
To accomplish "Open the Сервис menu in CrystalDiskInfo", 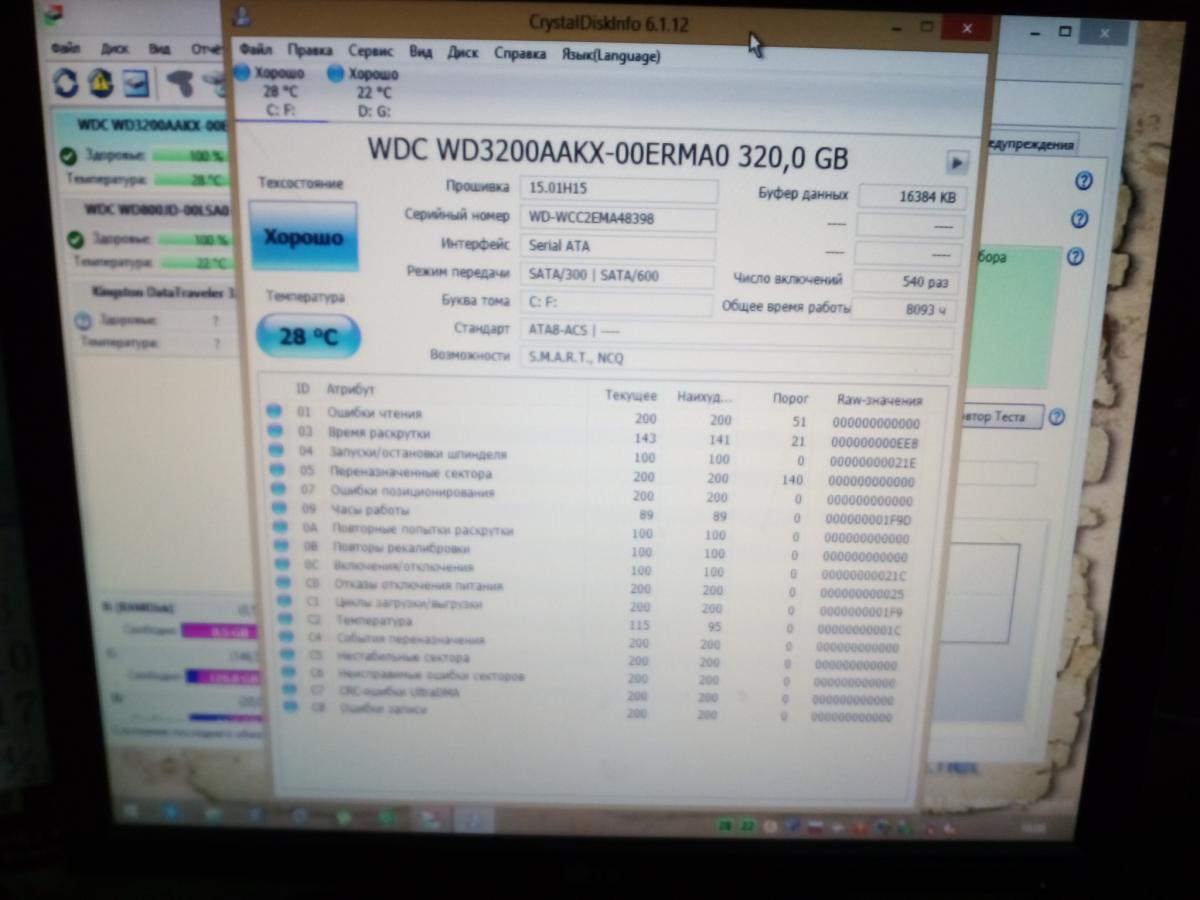I will 370,51.
